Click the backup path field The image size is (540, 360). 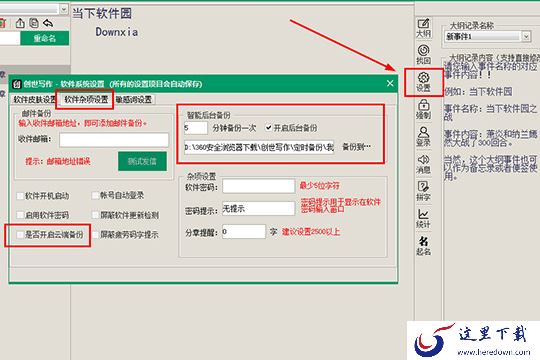click(x=259, y=147)
